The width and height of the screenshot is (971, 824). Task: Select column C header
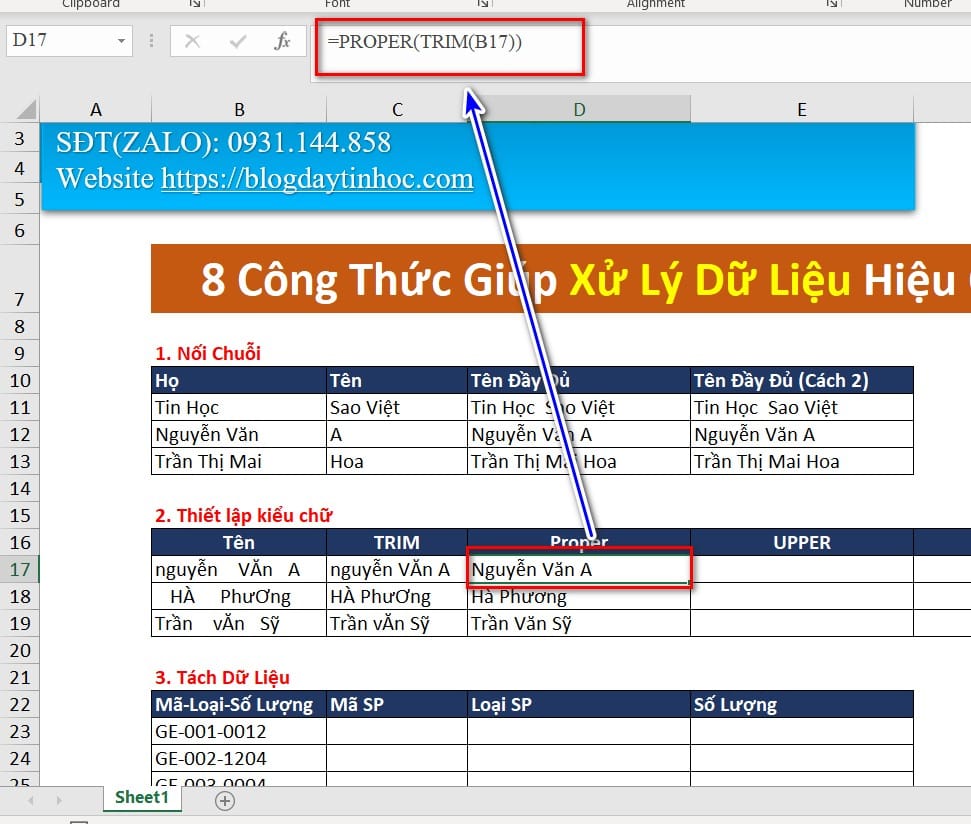397,110
